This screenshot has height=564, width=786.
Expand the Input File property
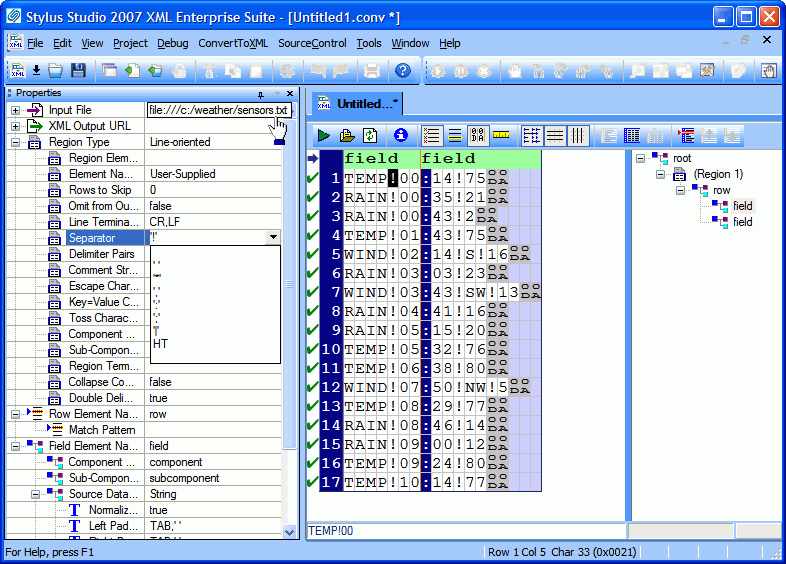point(16,110)
